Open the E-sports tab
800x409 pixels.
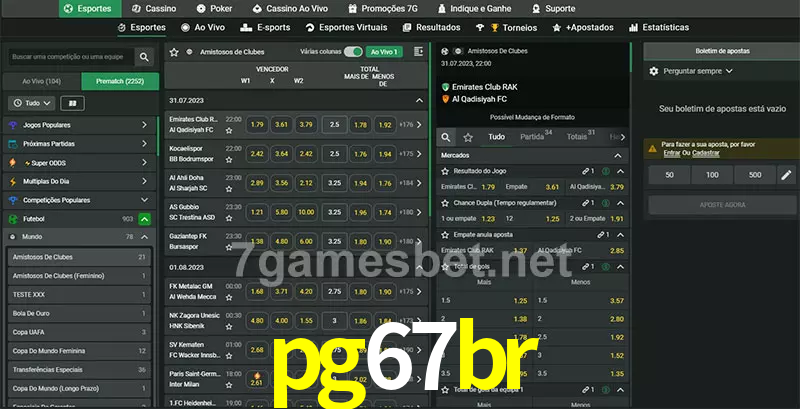(265, 28)
